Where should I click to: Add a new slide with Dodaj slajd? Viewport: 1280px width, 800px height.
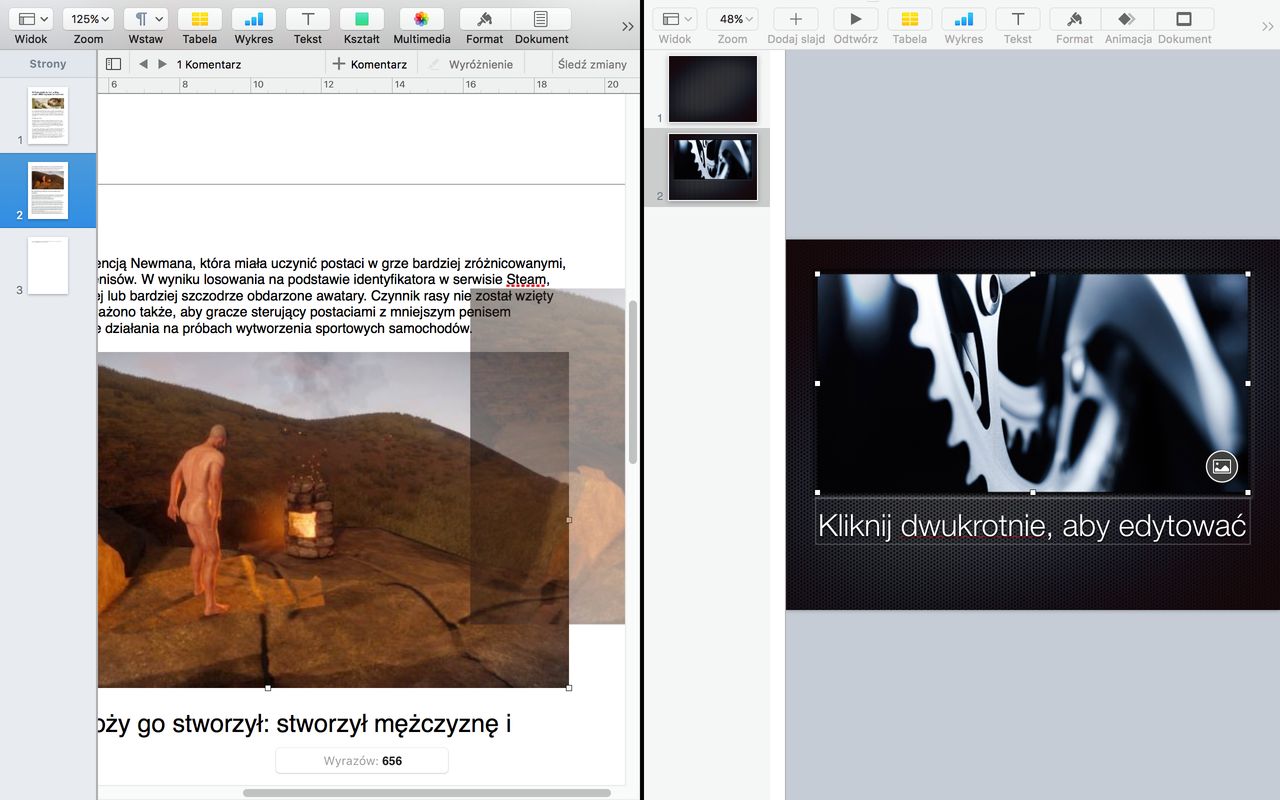(796, 20)
